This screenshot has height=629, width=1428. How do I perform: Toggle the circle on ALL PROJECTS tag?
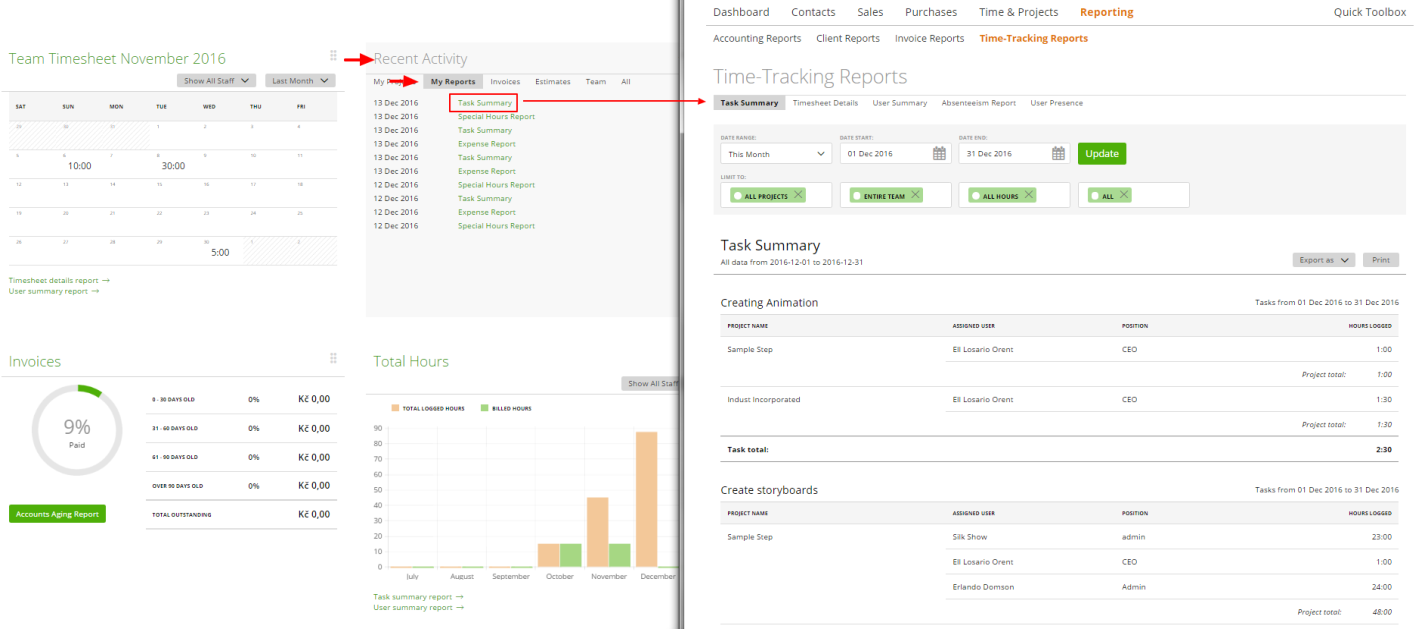click(737, 196)
